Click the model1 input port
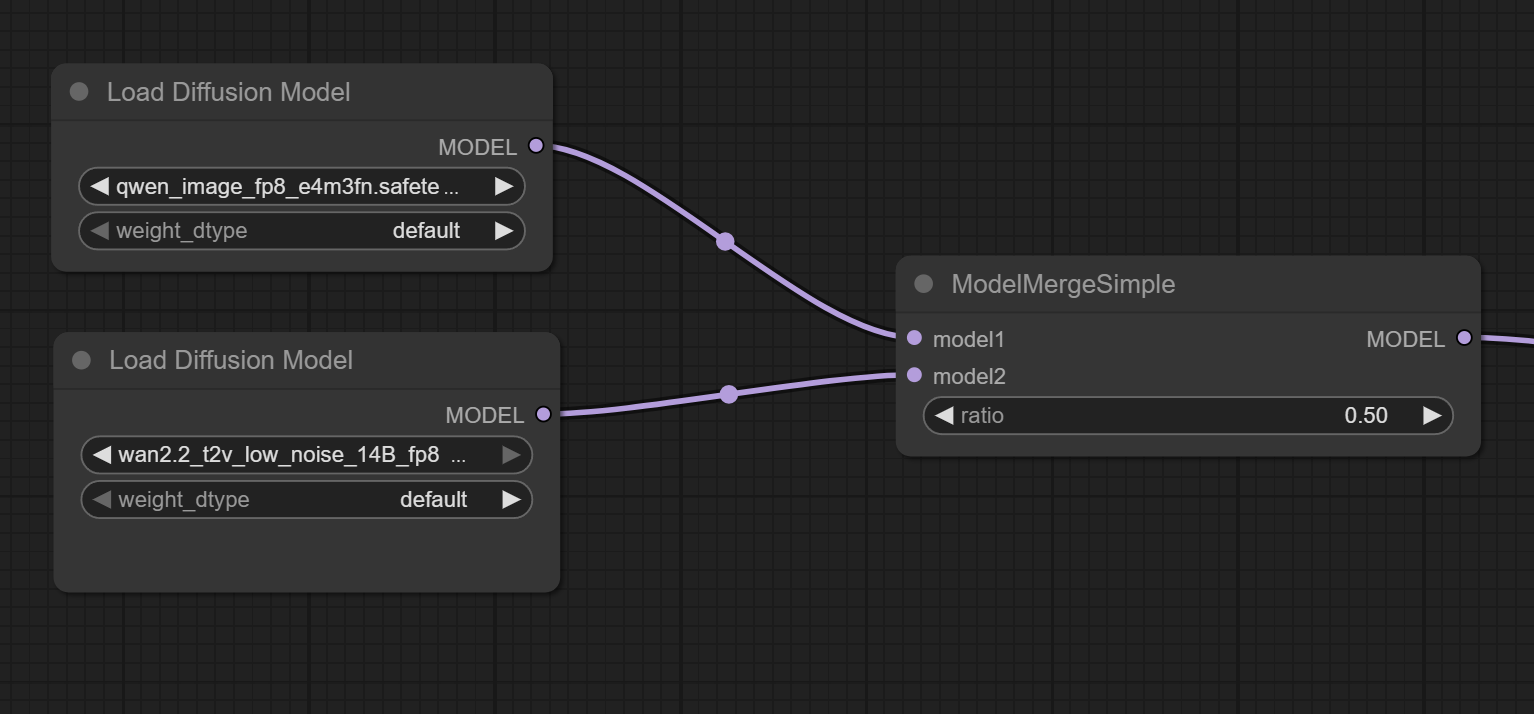The width and height of the screenshot is (1534, 714). (914, 338)
